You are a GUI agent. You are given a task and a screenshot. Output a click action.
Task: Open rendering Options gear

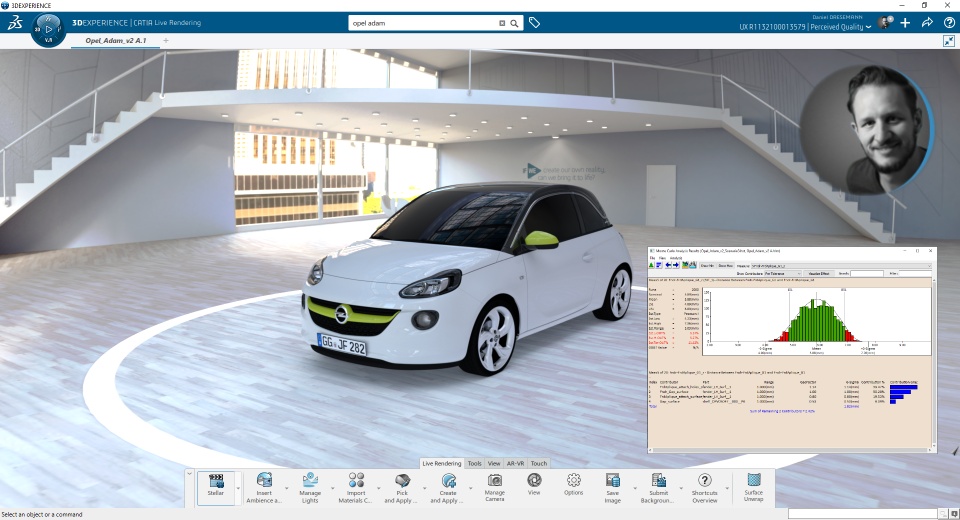pyautogui.click(x=574, y=484)
